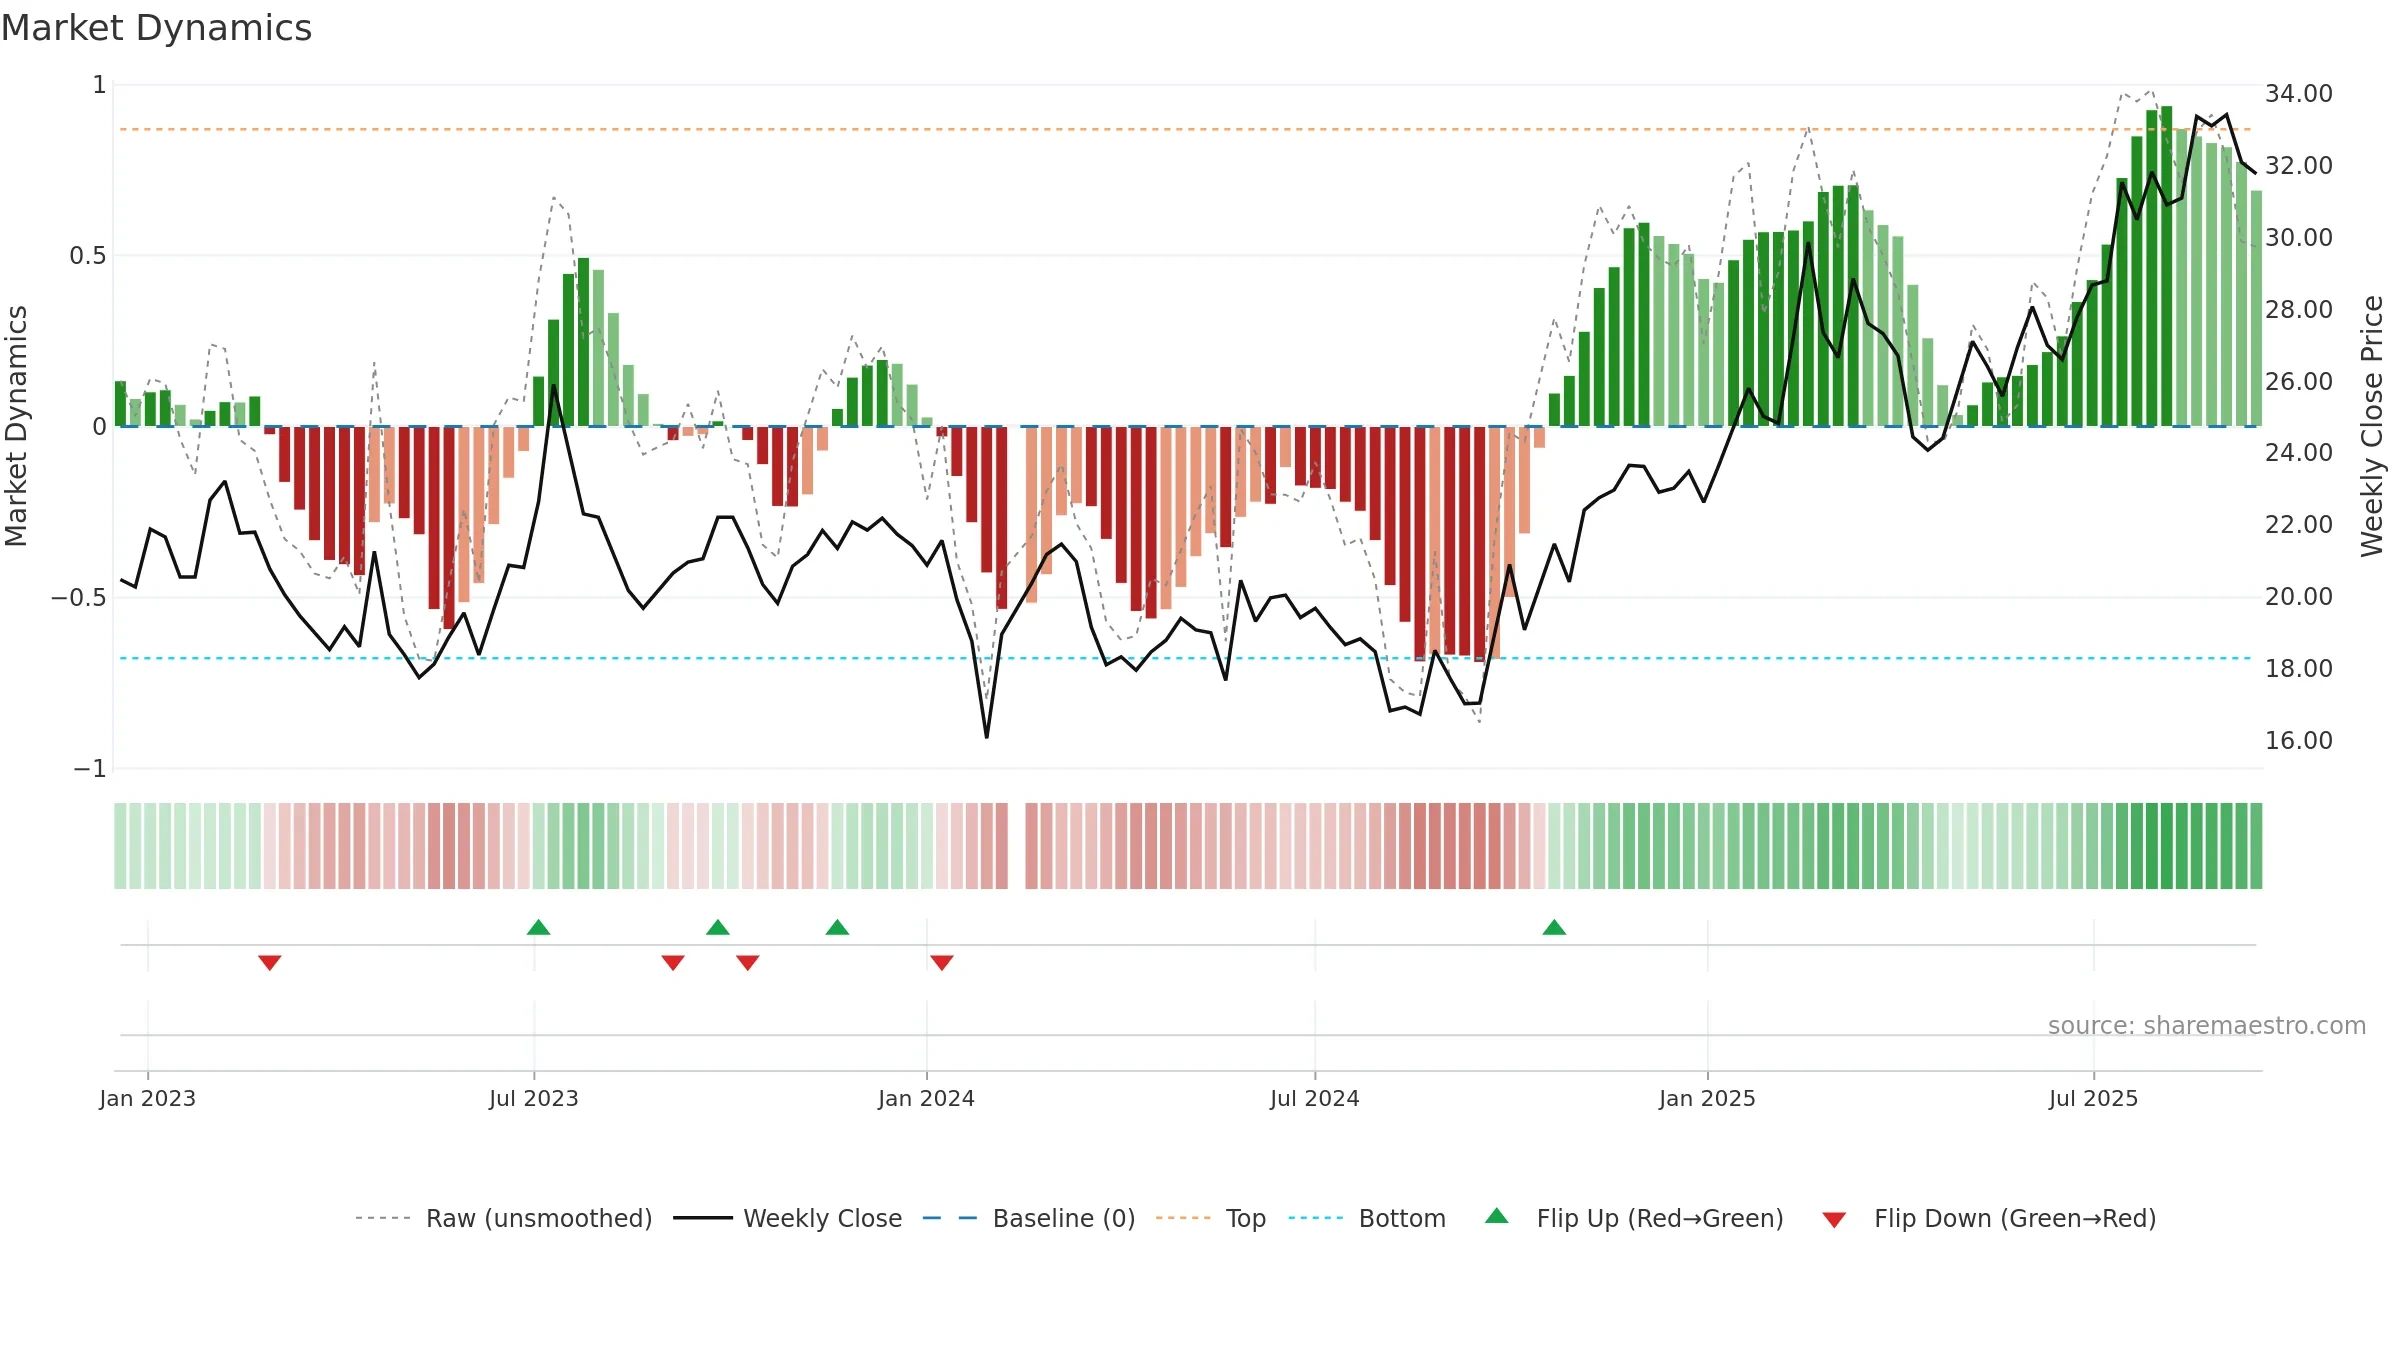Toggle the Flip Up (Red→Green) legend entry
2400x1350 pixels.
1634,1218
